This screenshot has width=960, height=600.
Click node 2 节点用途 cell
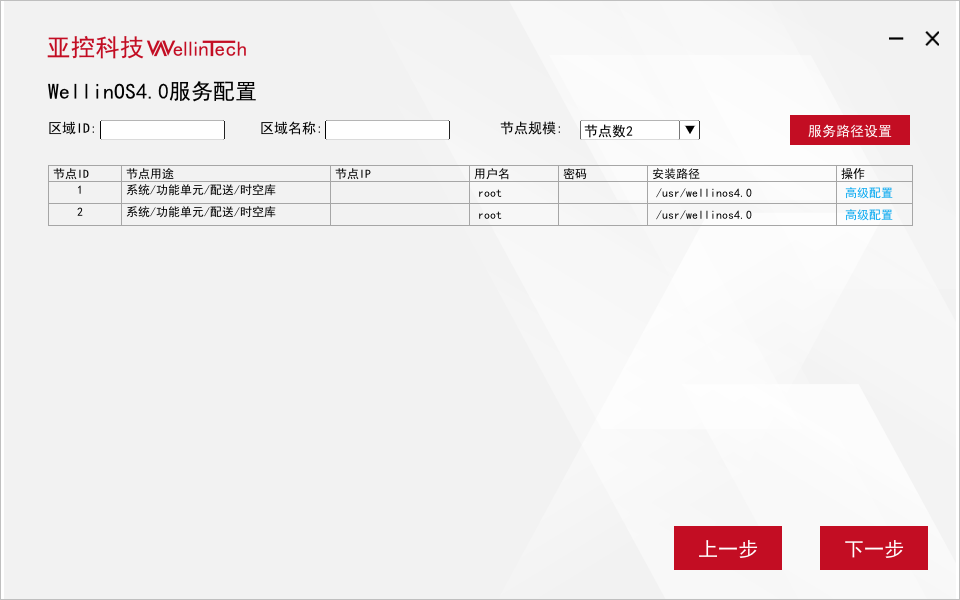click(226, 215)
